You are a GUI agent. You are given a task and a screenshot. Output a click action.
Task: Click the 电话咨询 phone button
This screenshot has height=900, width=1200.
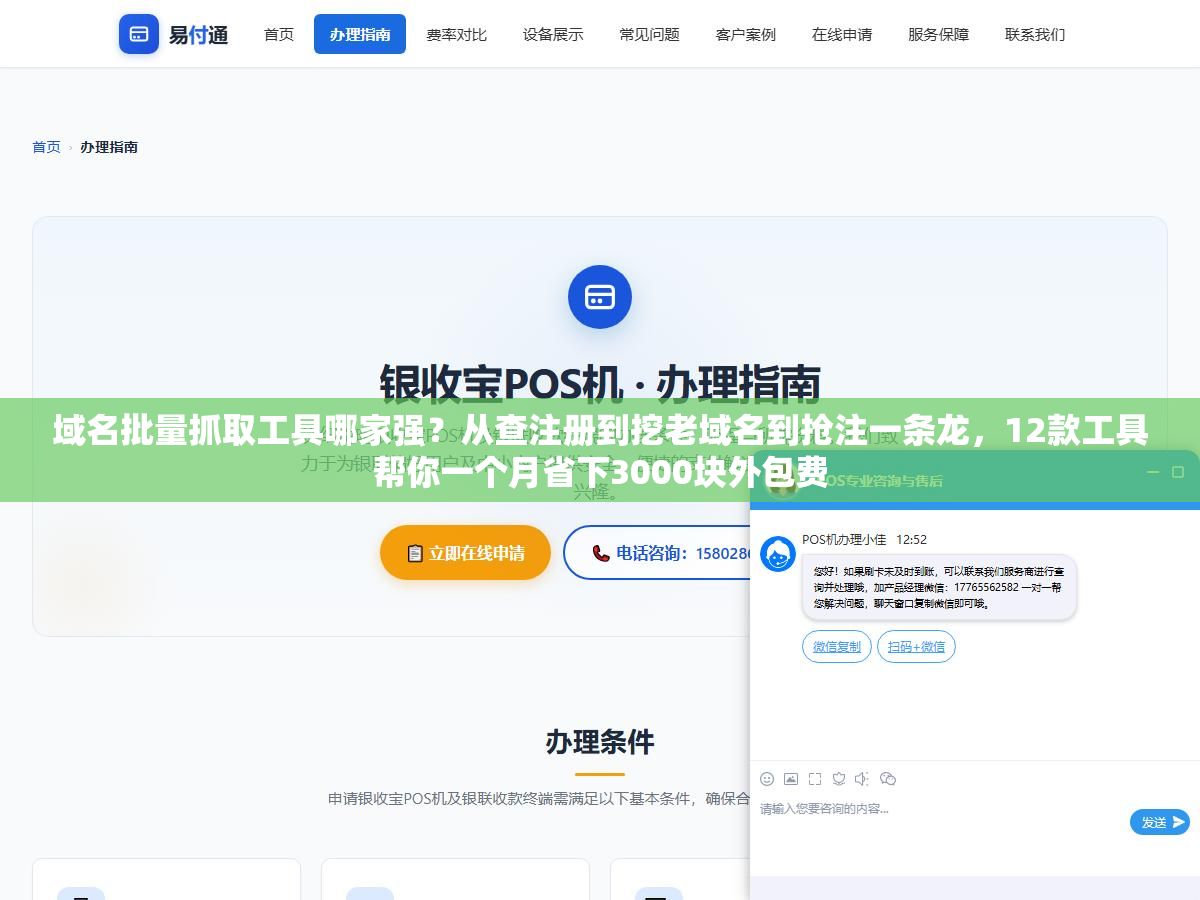657,553
